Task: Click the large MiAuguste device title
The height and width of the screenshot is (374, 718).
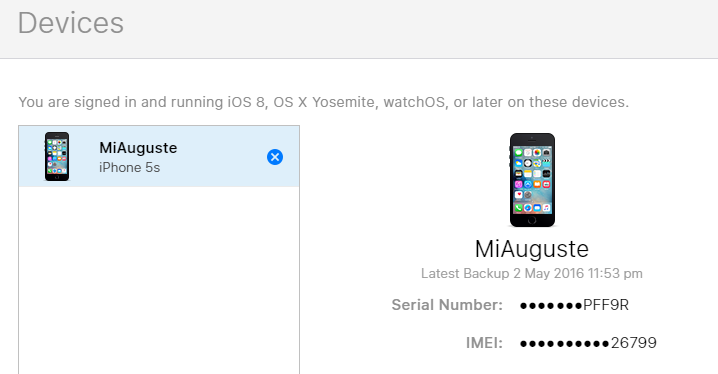Action: tap(532, 249)
